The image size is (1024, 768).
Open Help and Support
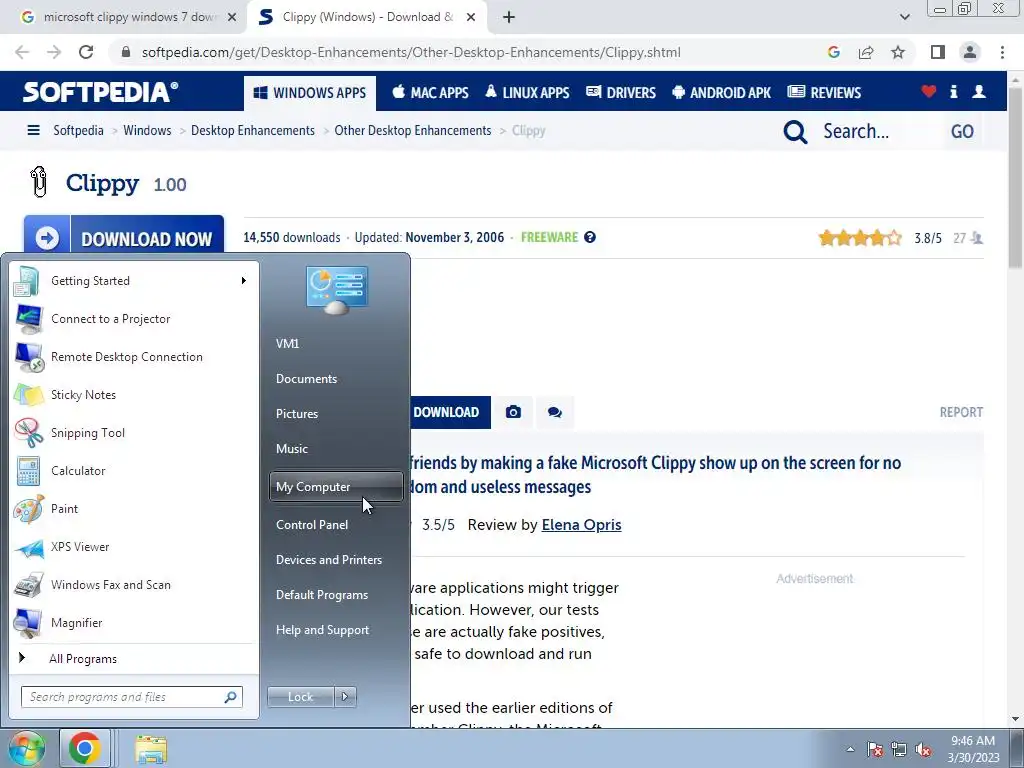[322, 630]
